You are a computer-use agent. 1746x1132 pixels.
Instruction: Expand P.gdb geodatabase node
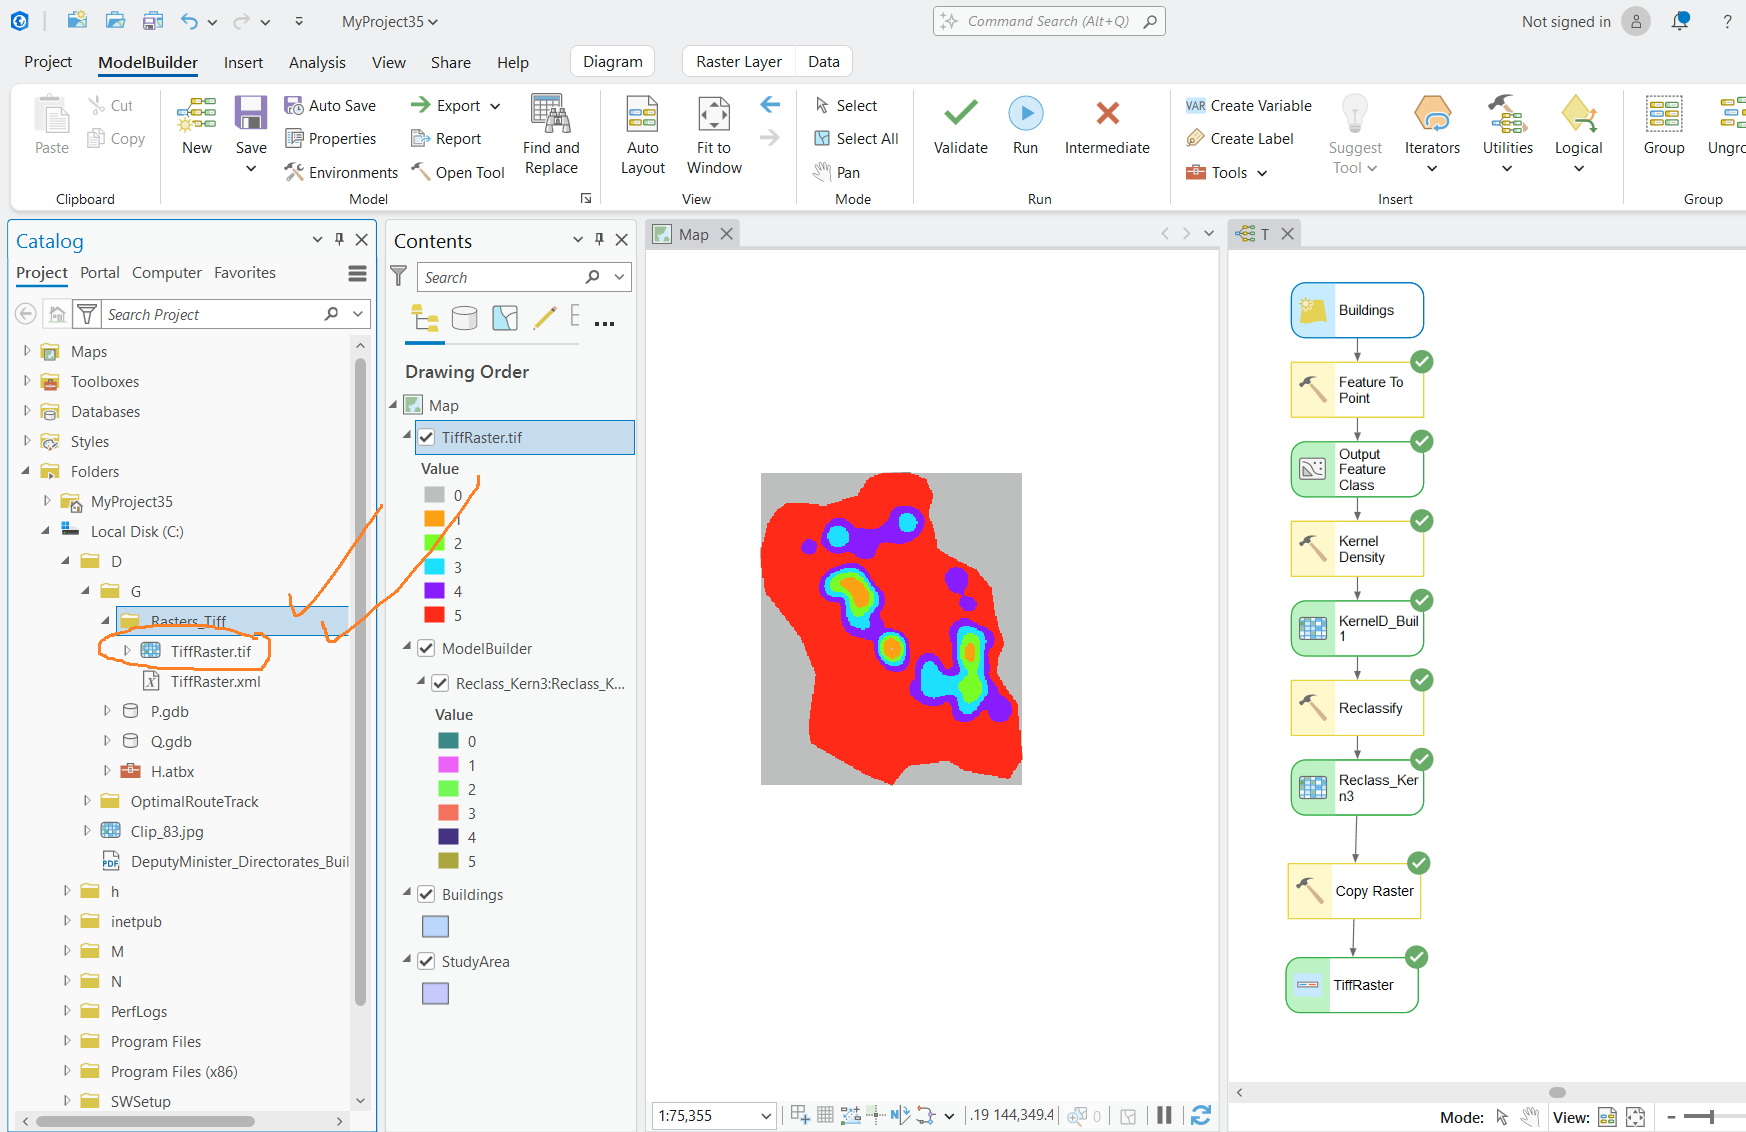click(x=107, y=711)
